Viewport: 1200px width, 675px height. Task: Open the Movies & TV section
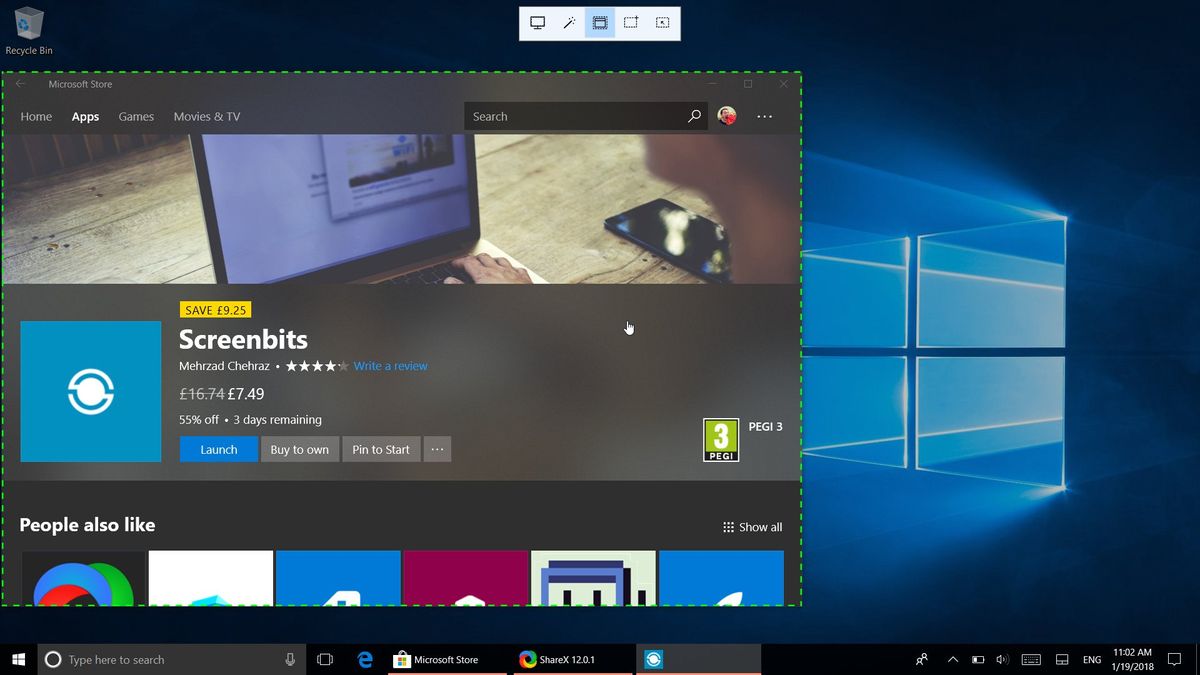[x=206, y=116]
